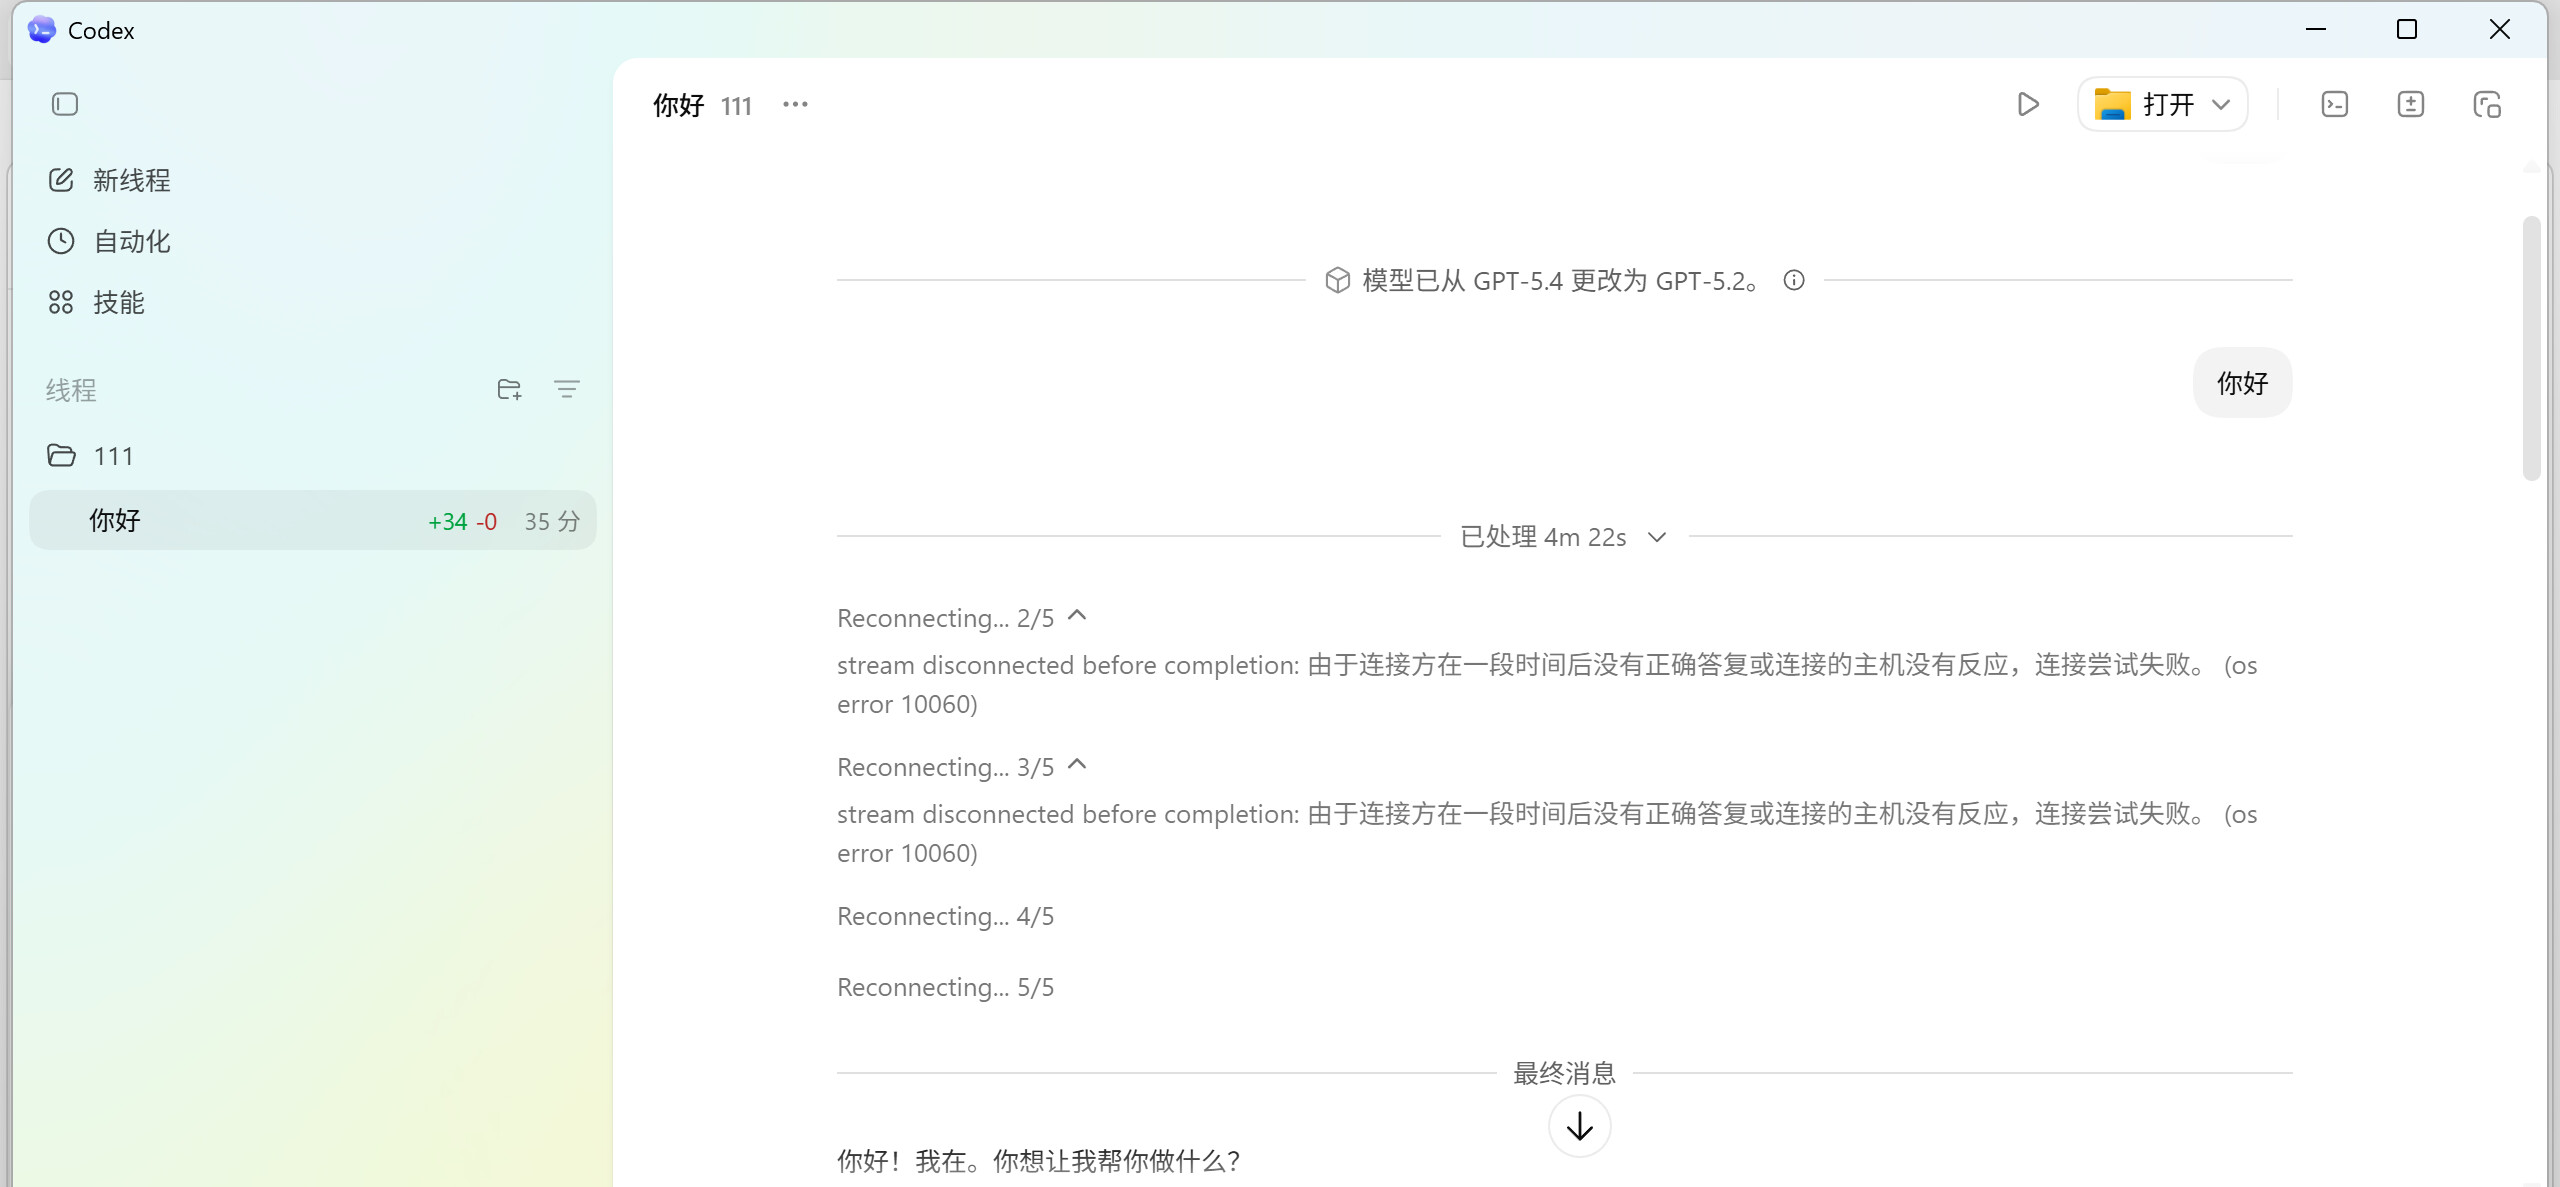Minimize the Codex window

point(2316,29)
